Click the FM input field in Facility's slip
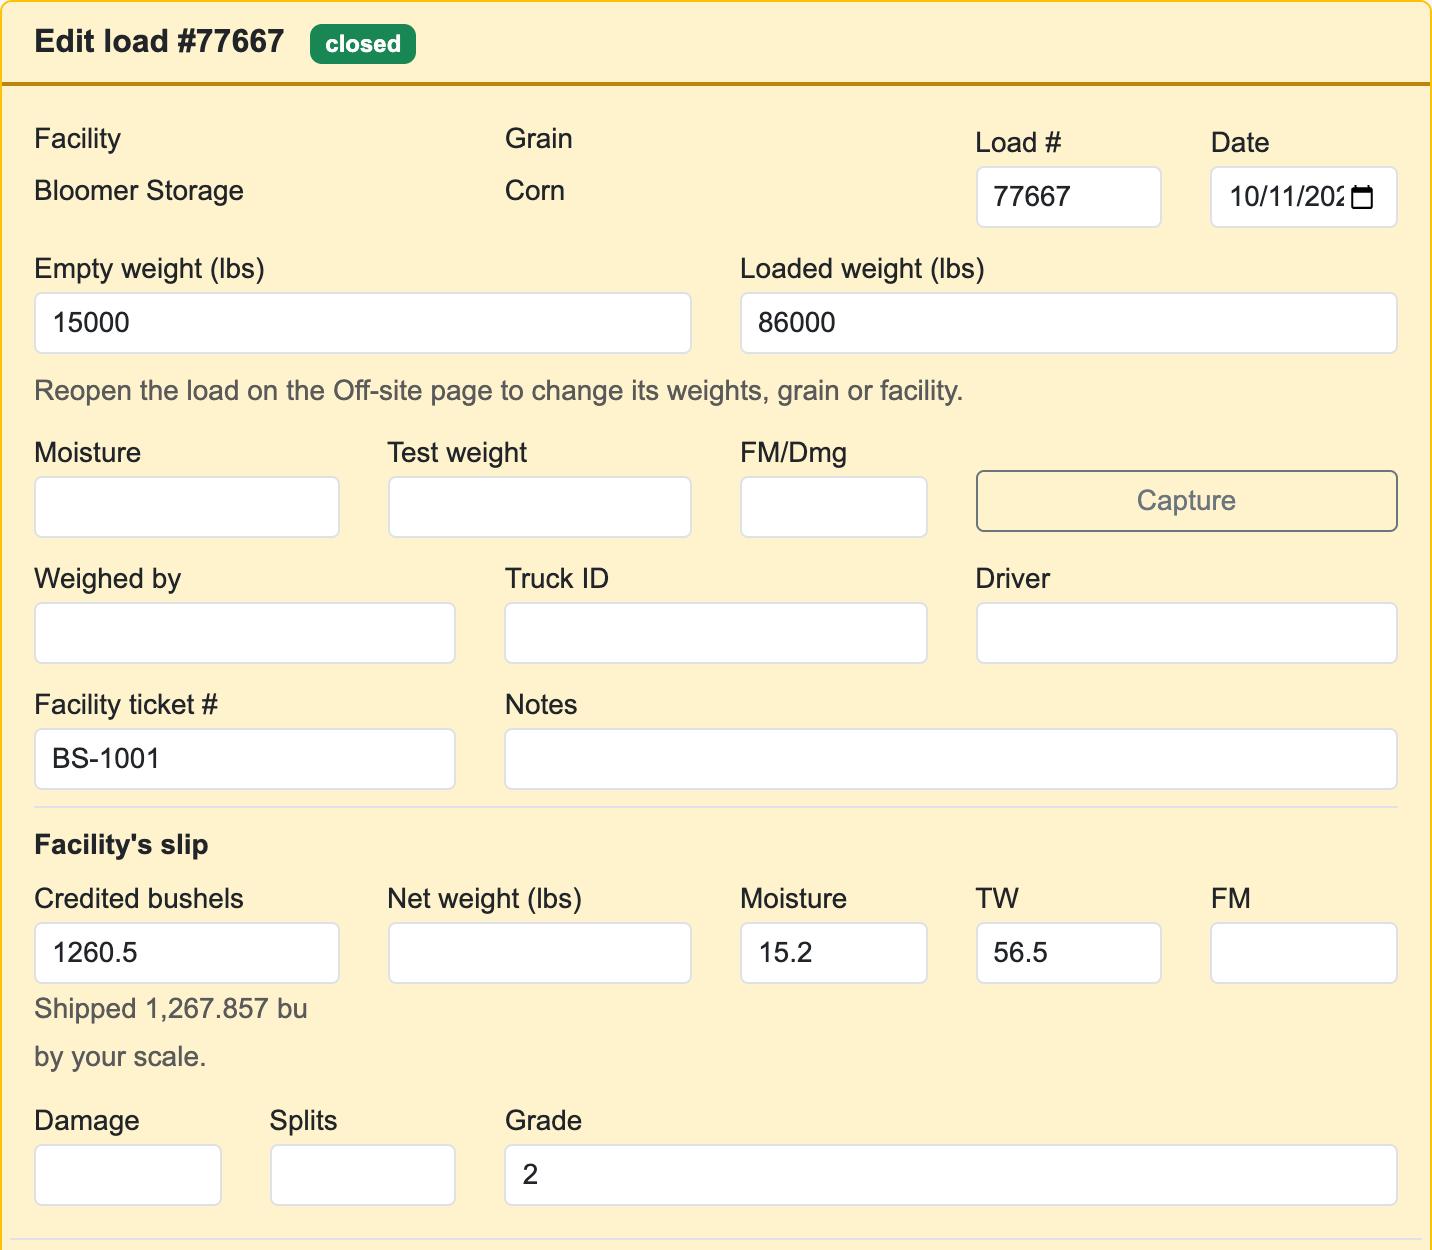The image size is (1432, 1250). pos(1303,953)
